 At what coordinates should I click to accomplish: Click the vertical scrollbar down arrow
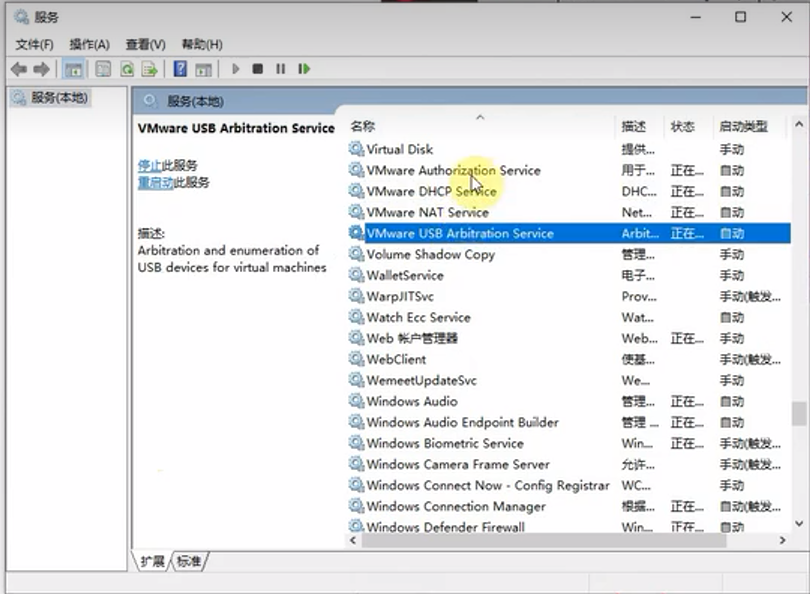coord(799,524)
